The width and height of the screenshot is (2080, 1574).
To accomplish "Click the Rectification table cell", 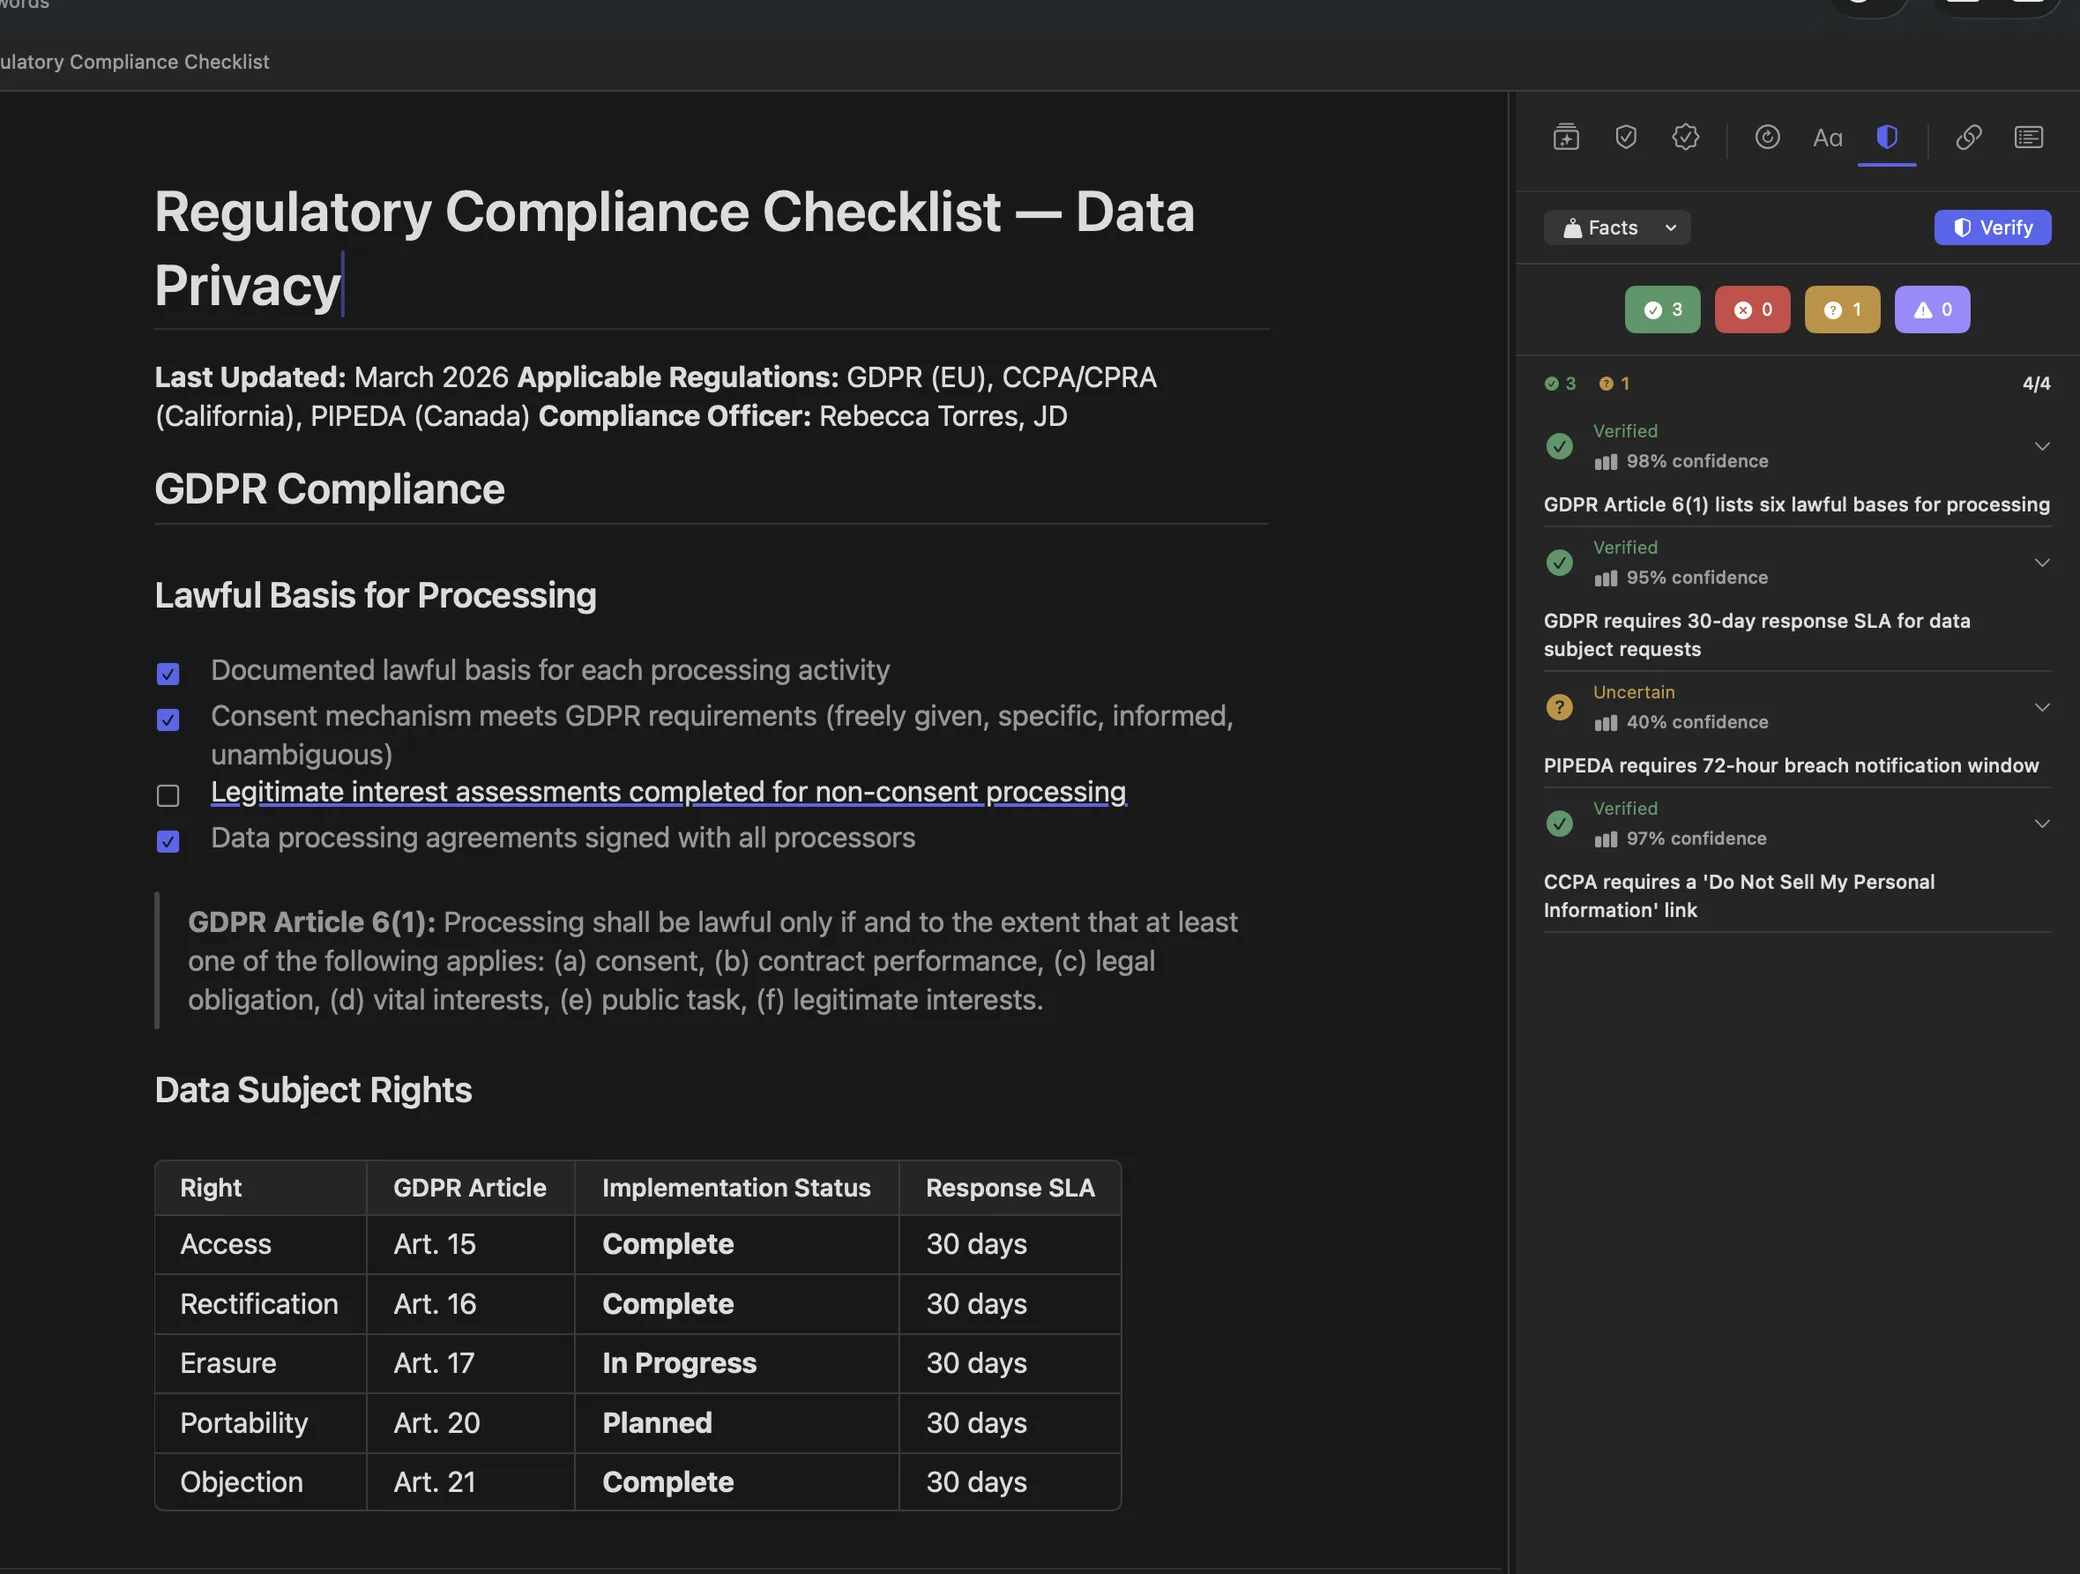I will point(259,1304).
